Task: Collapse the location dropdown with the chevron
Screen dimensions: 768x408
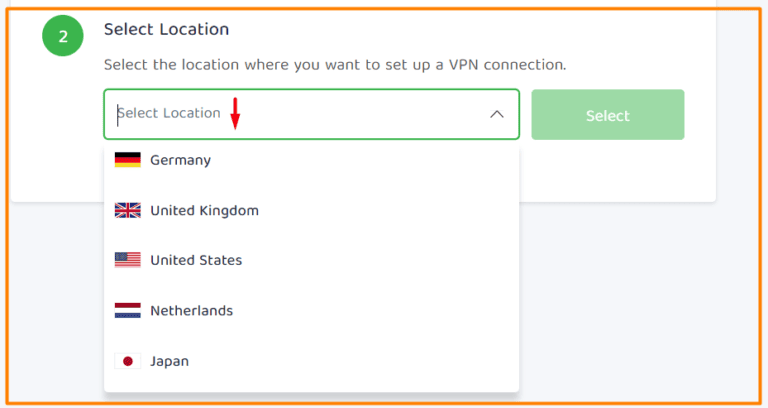Action: coord(497,114)
